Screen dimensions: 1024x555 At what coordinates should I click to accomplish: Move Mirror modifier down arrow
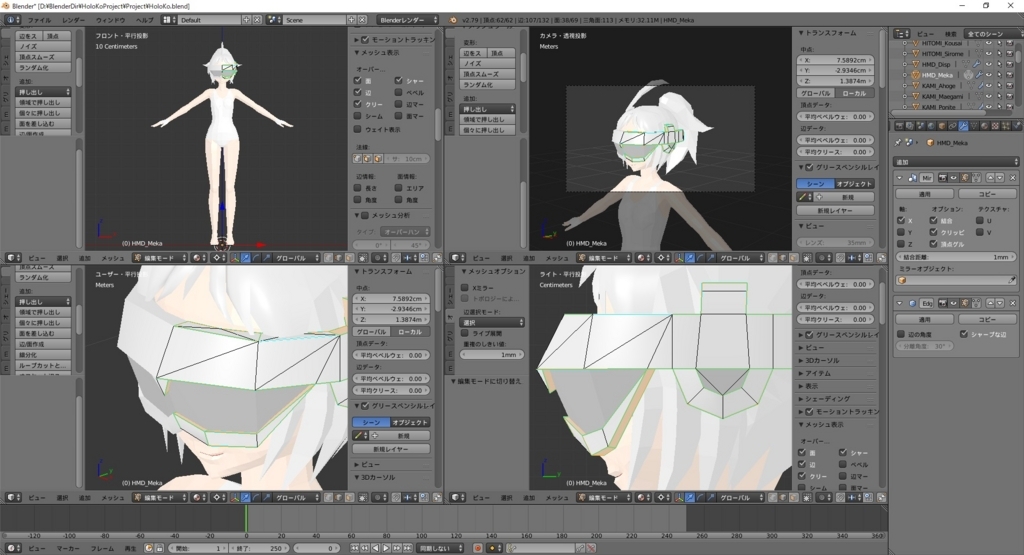[1000, 178]
